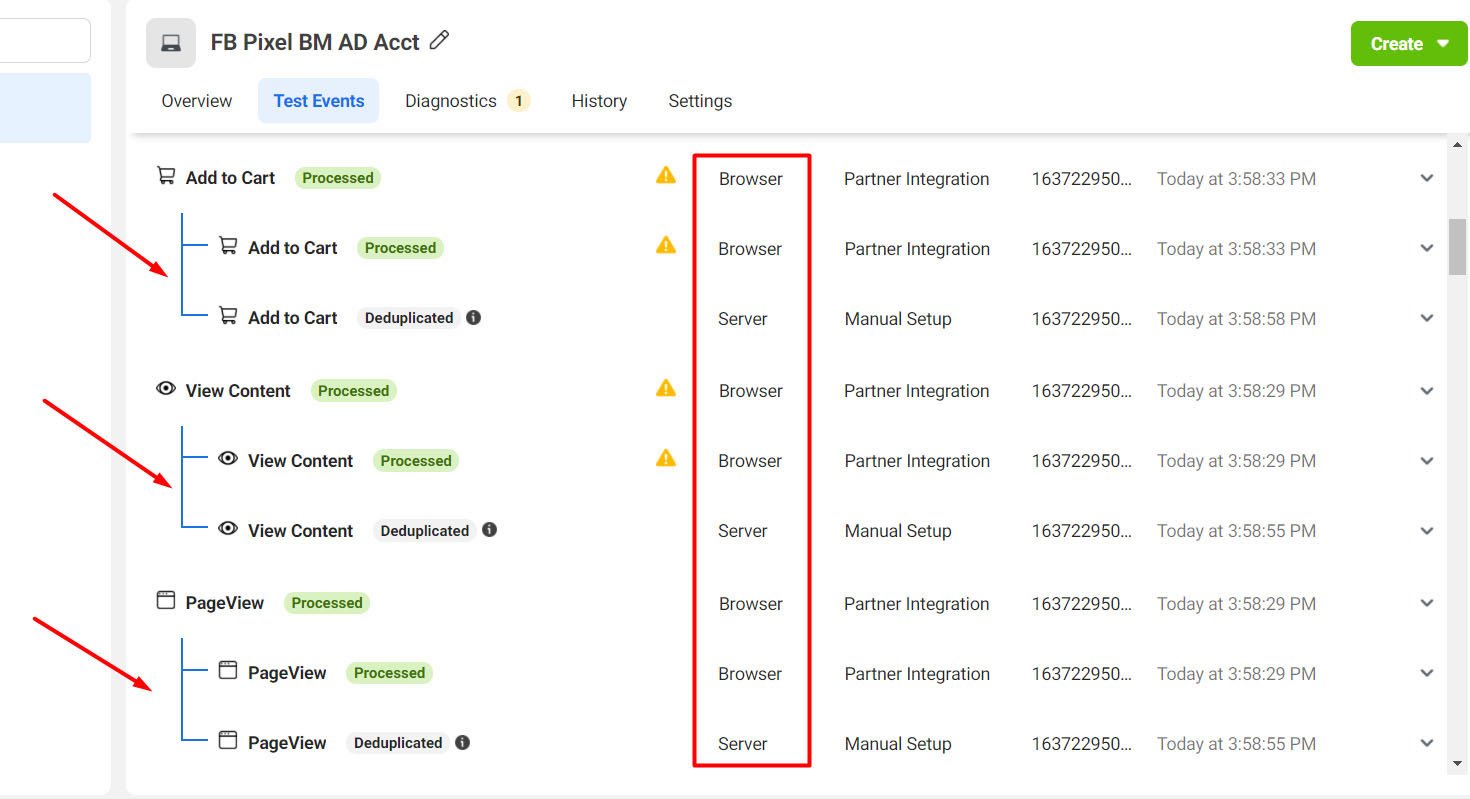The image size is (1470, 799).
Task: Click the cart icon of top Add to Cart event
Action: point(166,176)
